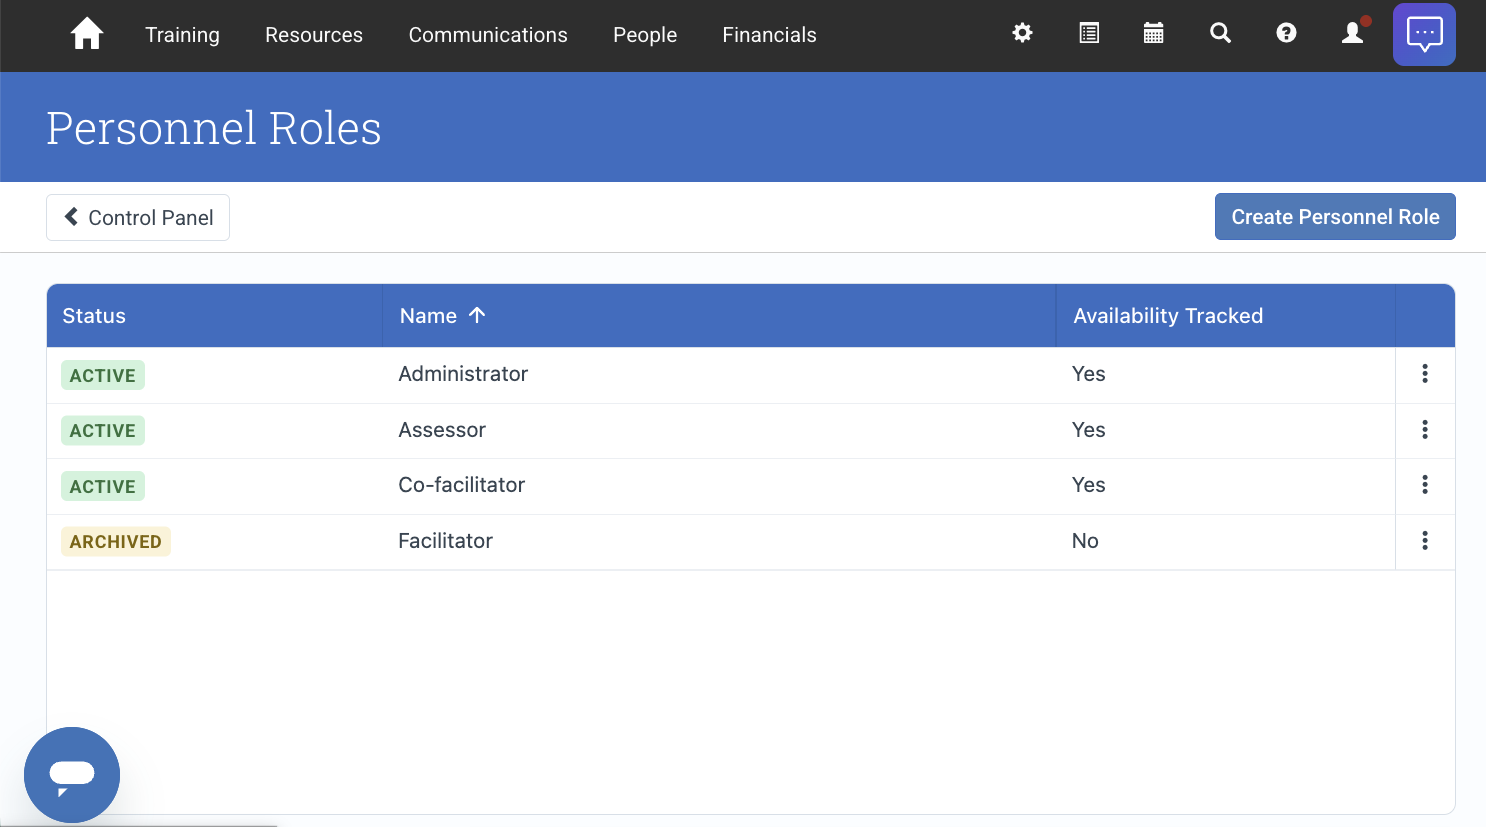Select the Assessor role name
1486x827 pixels.
coord(442,430)
